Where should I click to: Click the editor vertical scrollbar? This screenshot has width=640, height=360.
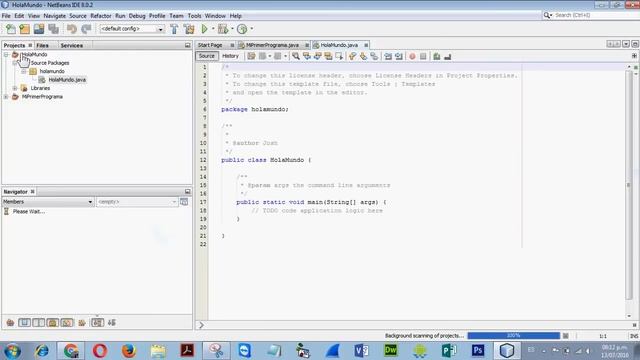pos(629,185)
